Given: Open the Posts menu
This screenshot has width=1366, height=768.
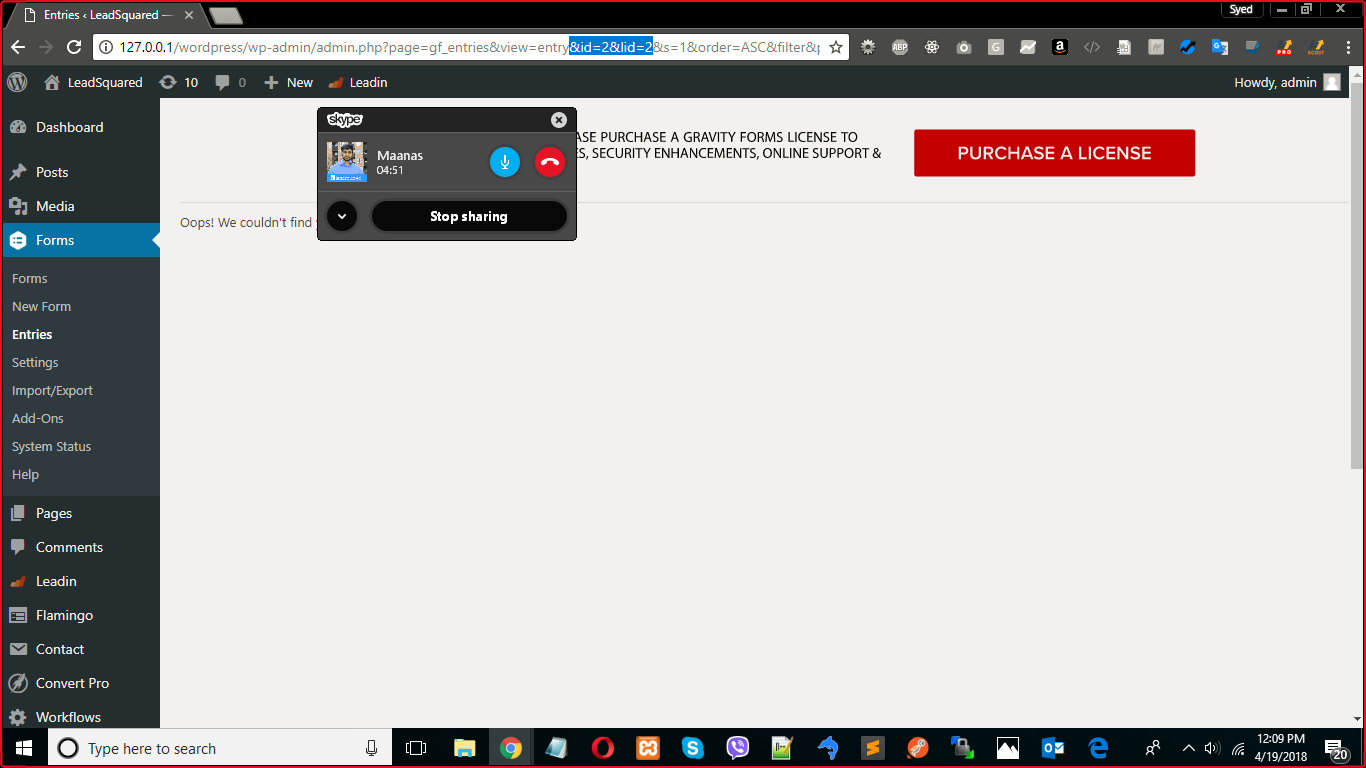Looking at the screenshot, I should point(80,172).
